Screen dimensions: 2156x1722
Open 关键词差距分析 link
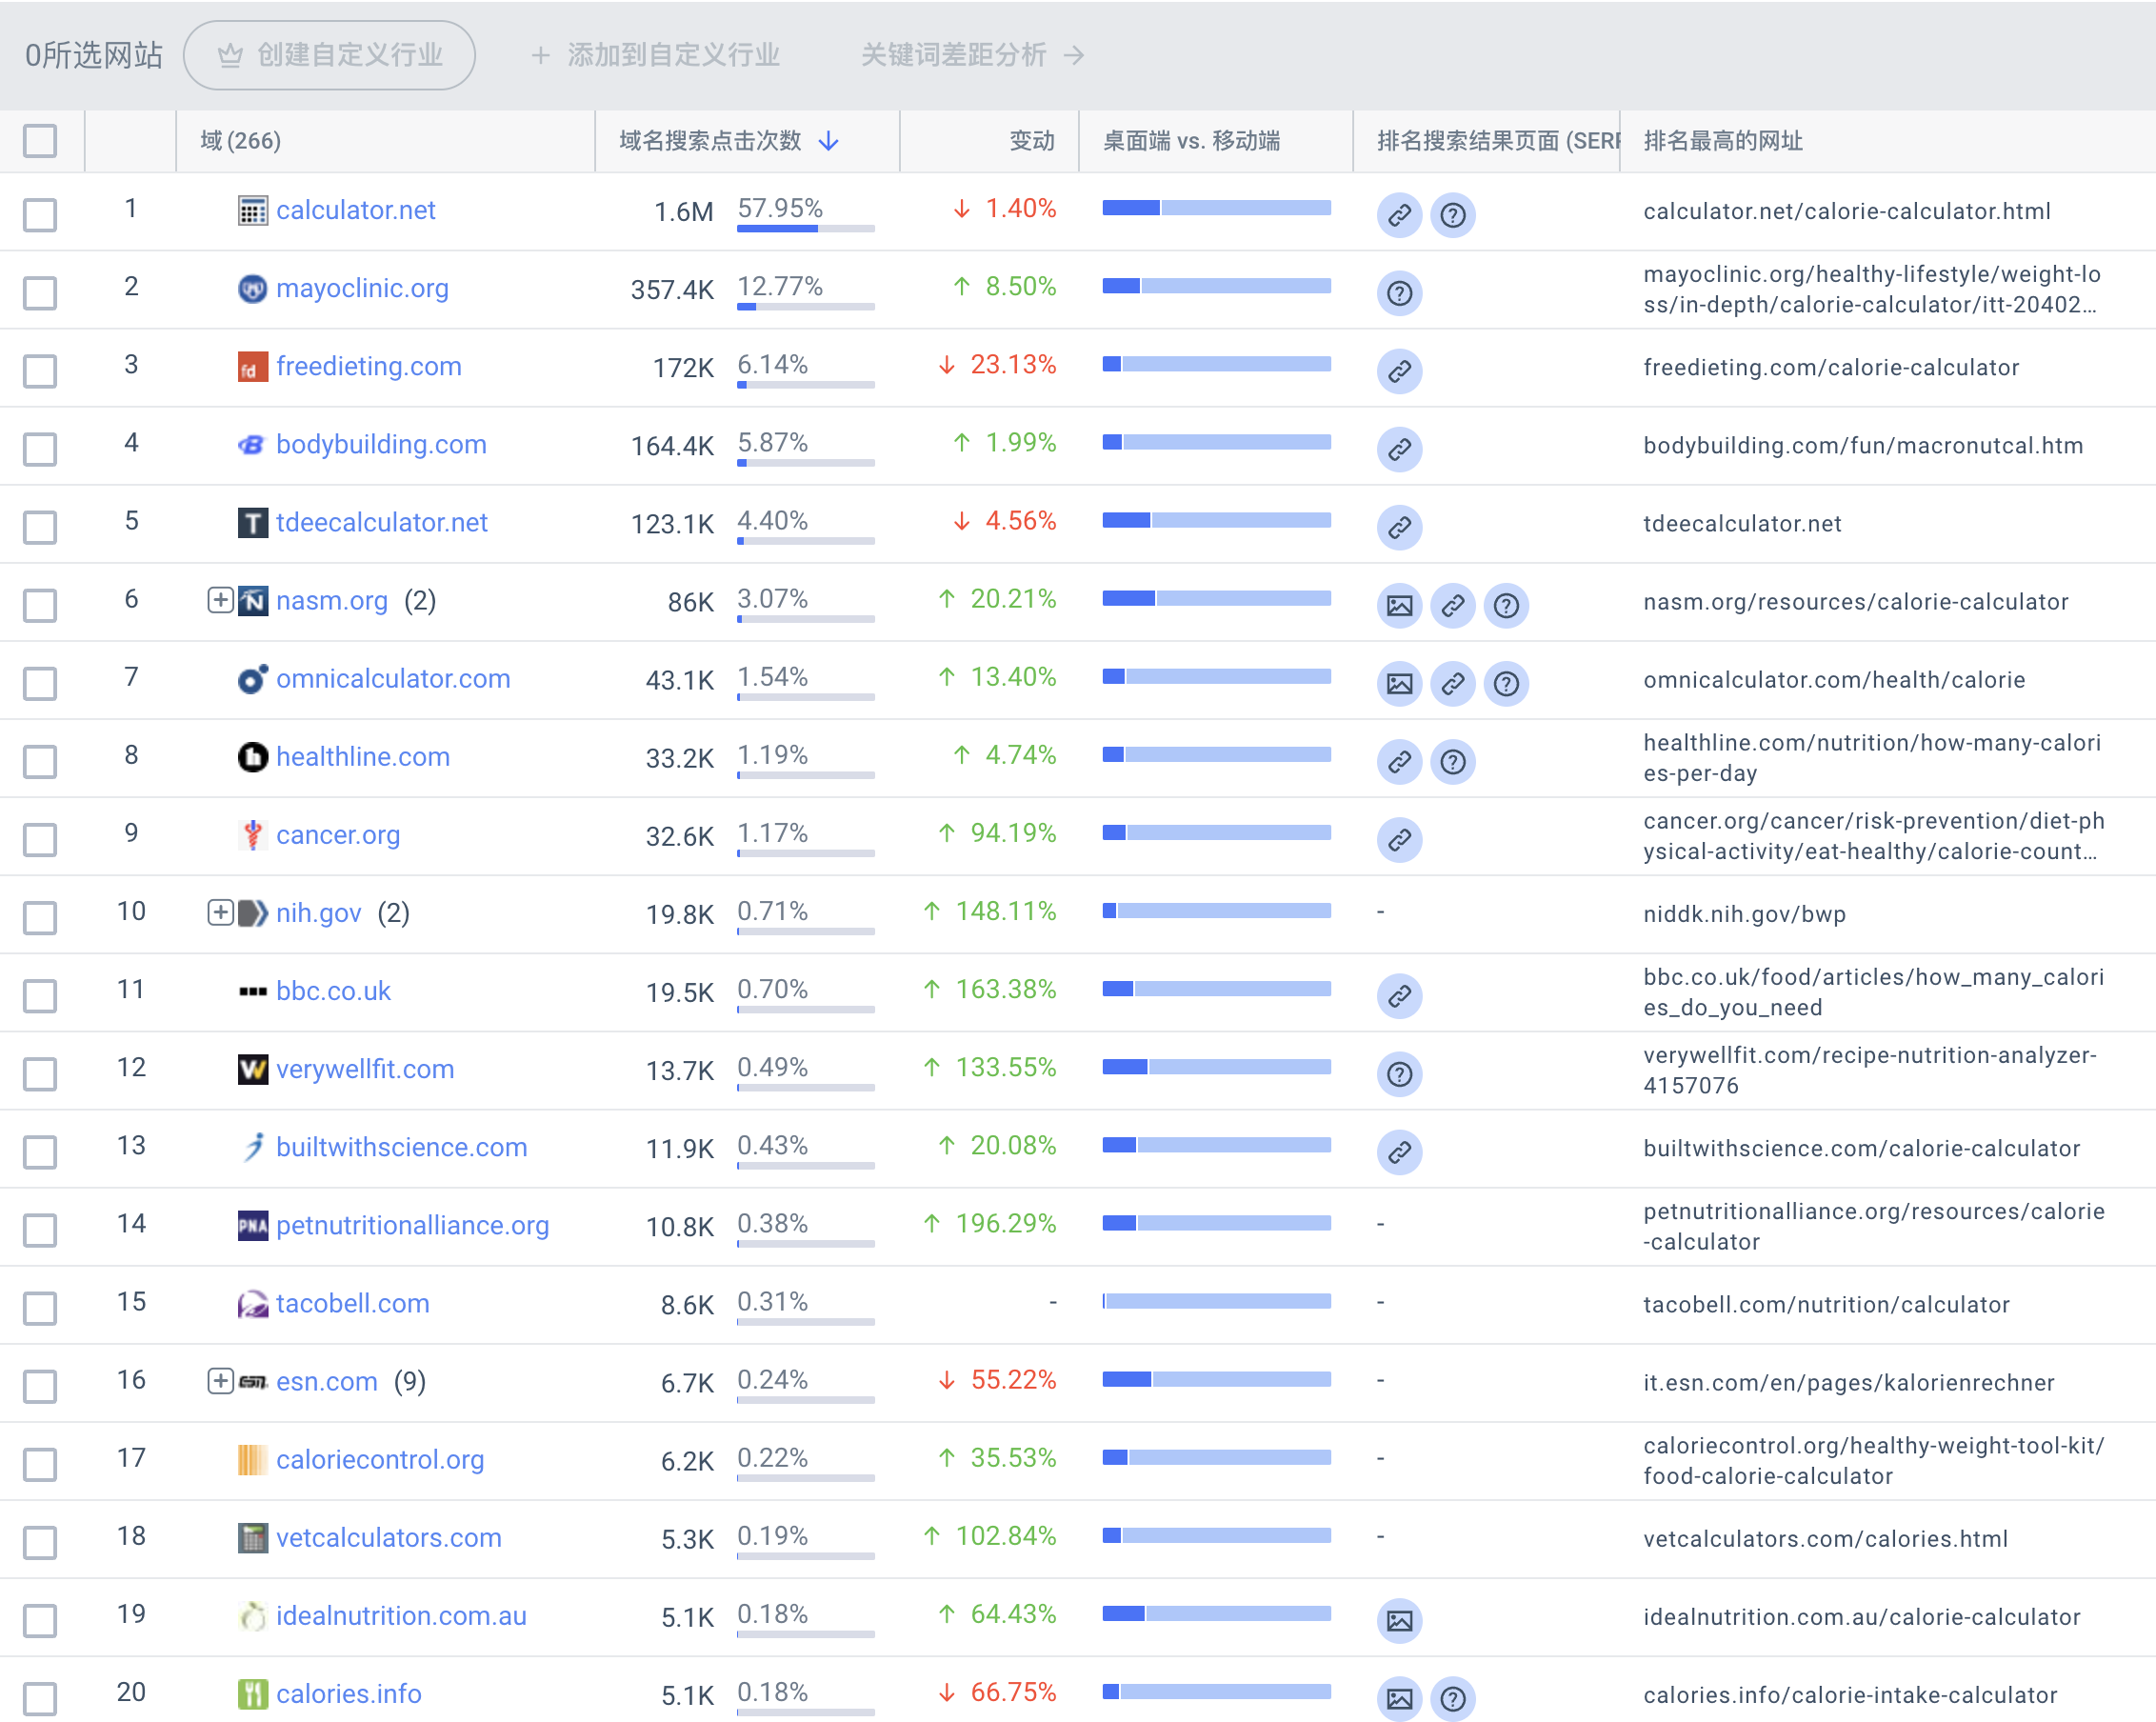point(972,55)
